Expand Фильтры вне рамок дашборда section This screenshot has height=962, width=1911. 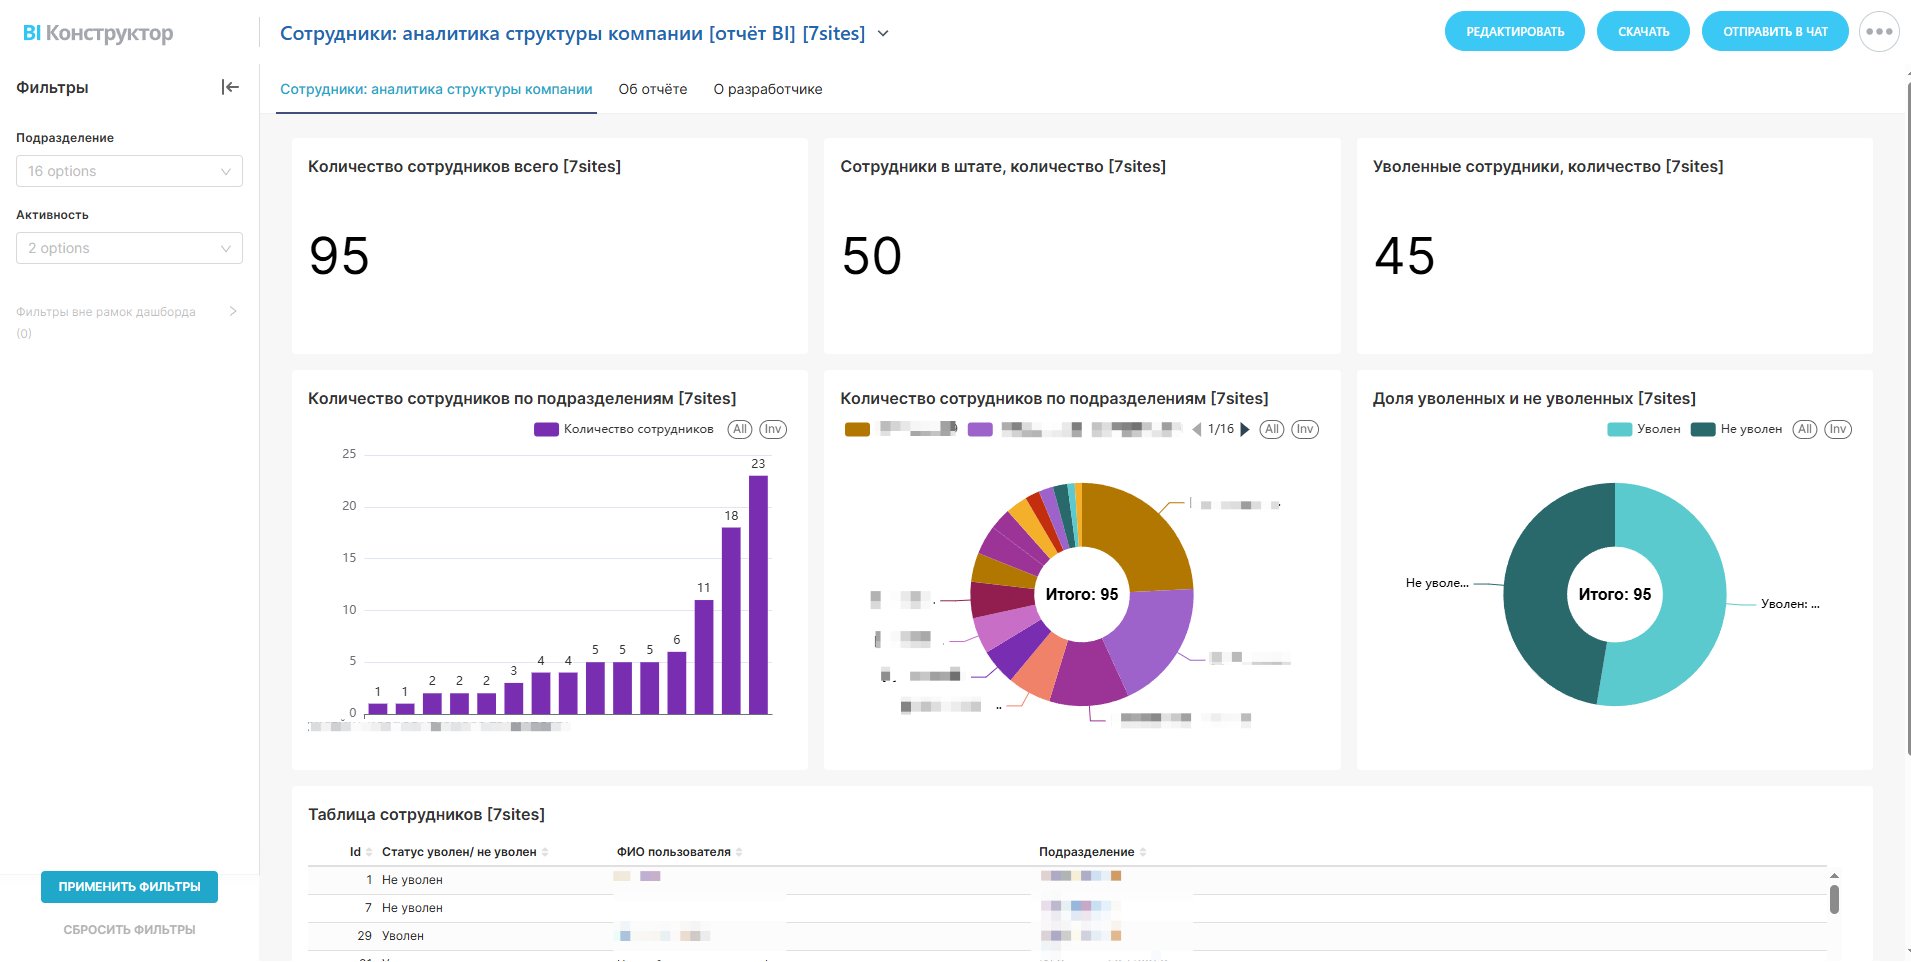point(232,312)
